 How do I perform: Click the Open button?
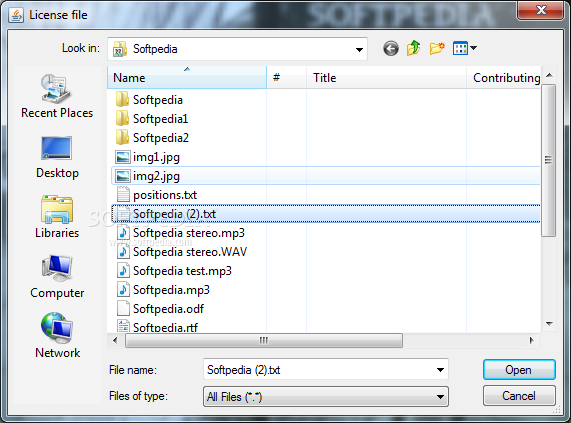[519, 370]
